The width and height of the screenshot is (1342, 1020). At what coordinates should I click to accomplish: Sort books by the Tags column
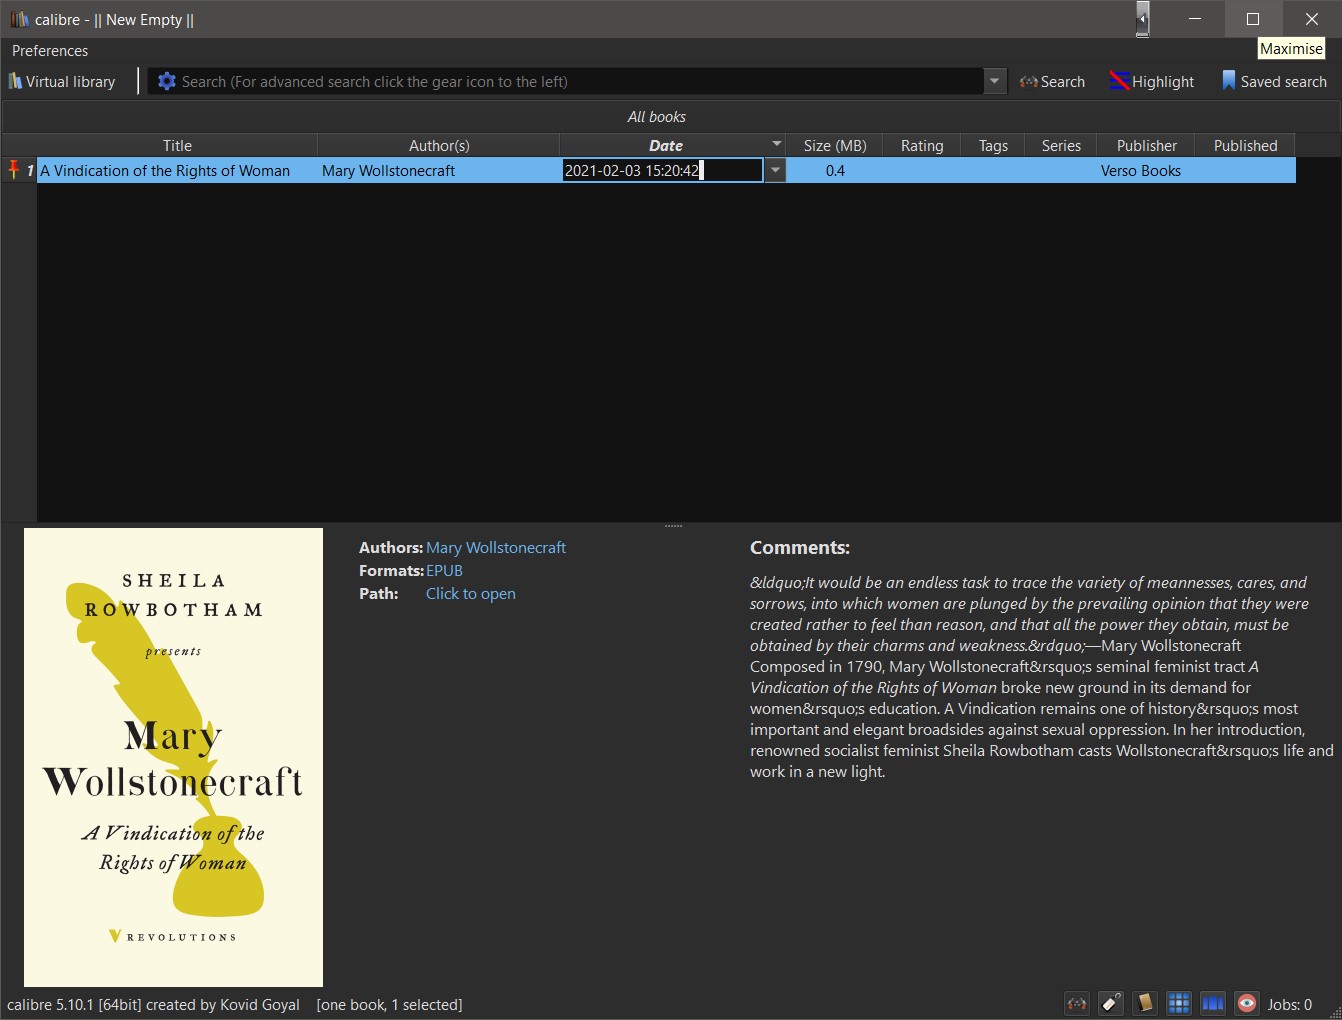click(x=993, y=146)
